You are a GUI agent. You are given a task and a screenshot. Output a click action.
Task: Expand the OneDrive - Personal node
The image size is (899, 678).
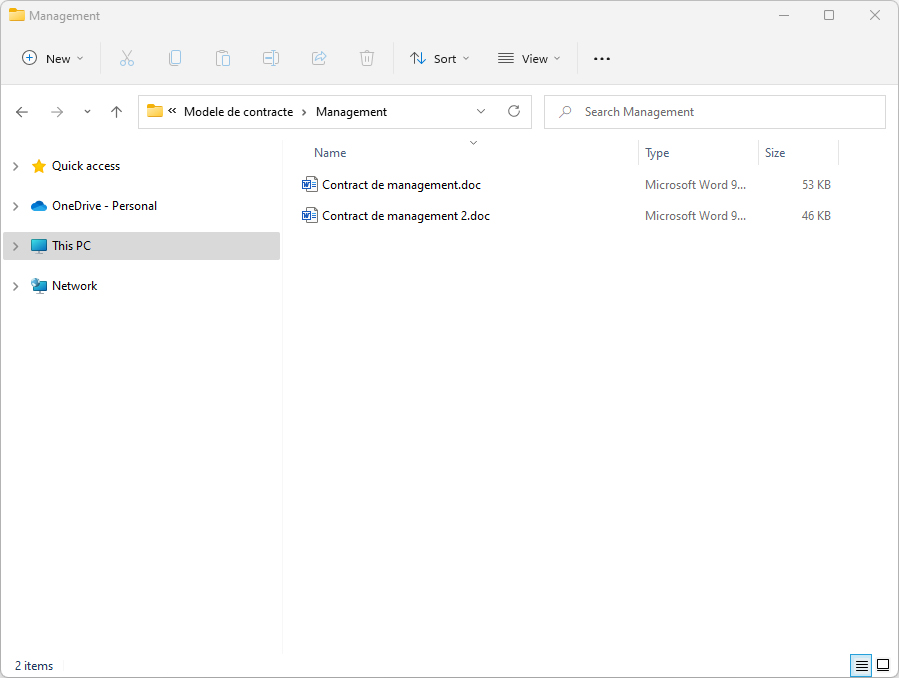point(15,206)
